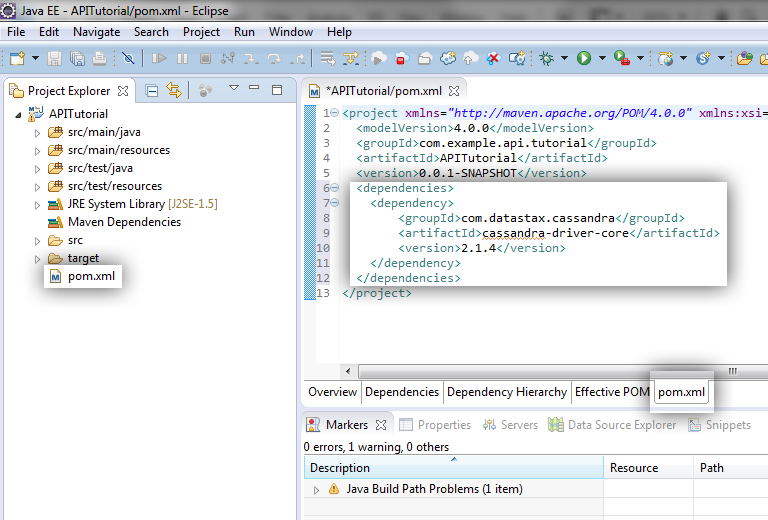Collapse the APITutorial project node

pos(18,115)
